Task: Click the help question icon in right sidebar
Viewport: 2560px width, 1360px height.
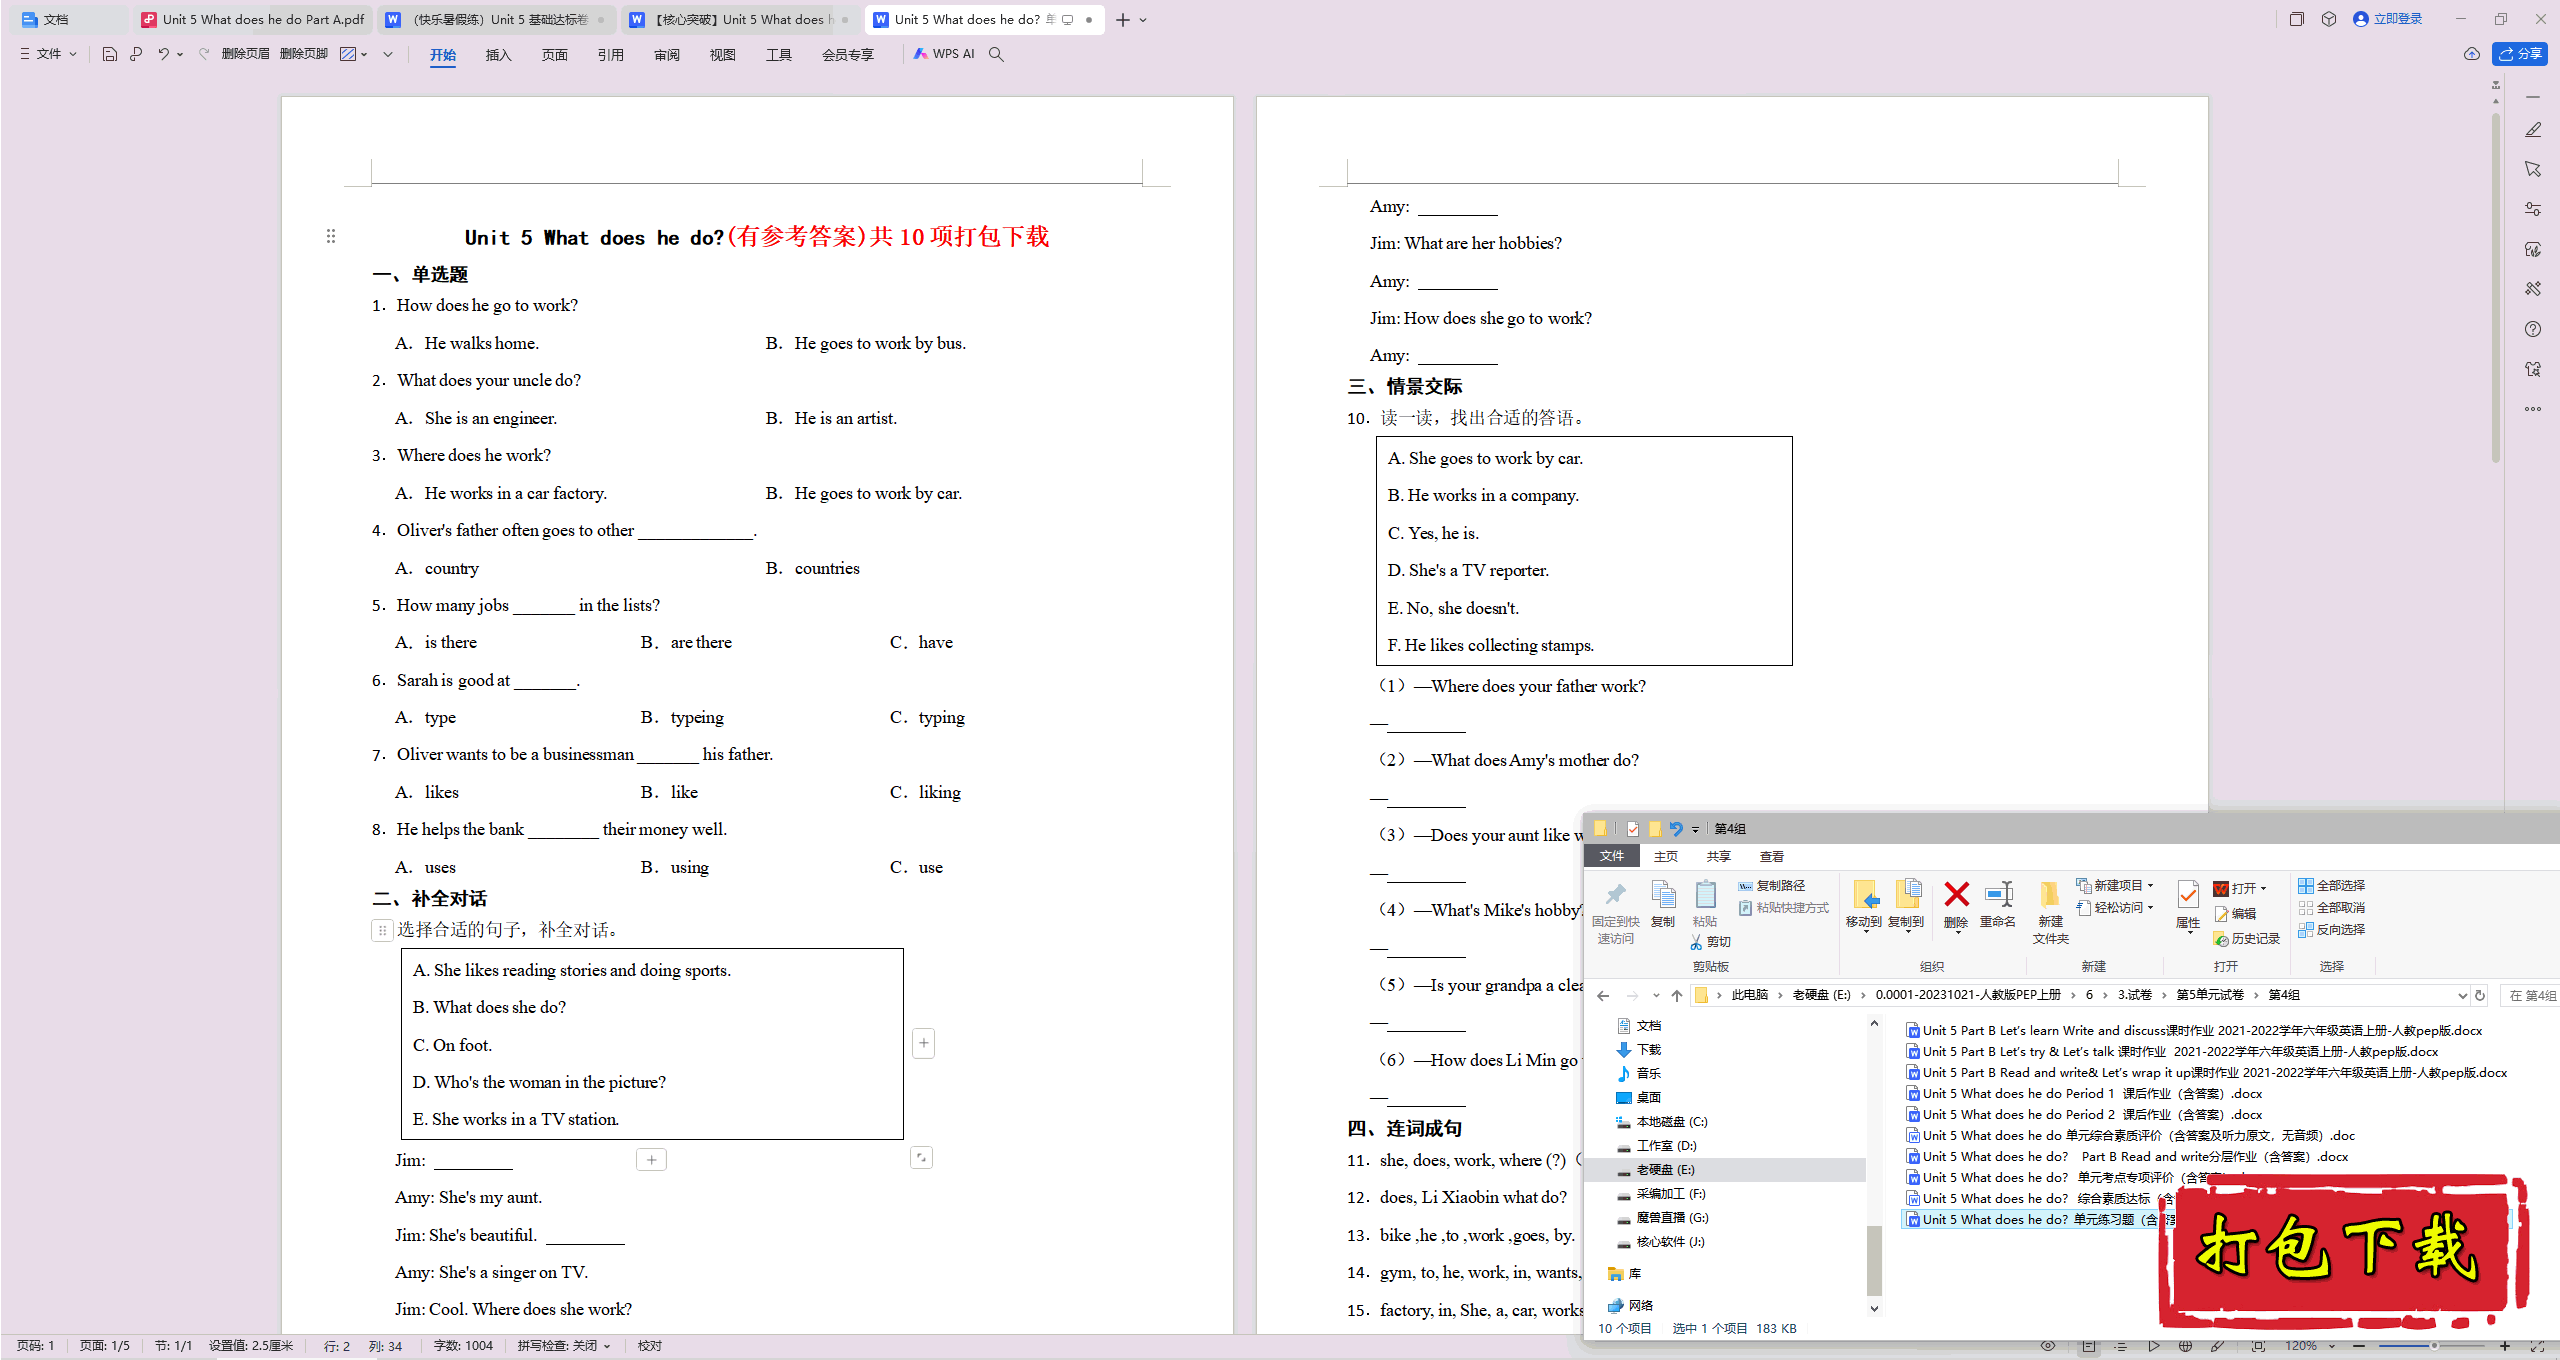Action: coord(2533,329)
